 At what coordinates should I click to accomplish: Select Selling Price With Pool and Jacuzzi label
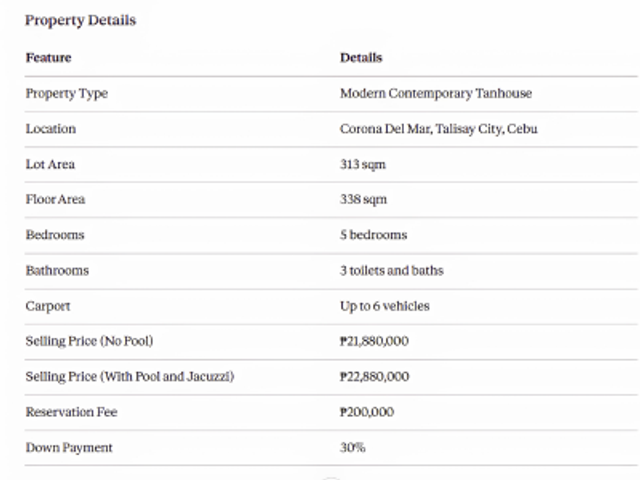click(130, 376)
